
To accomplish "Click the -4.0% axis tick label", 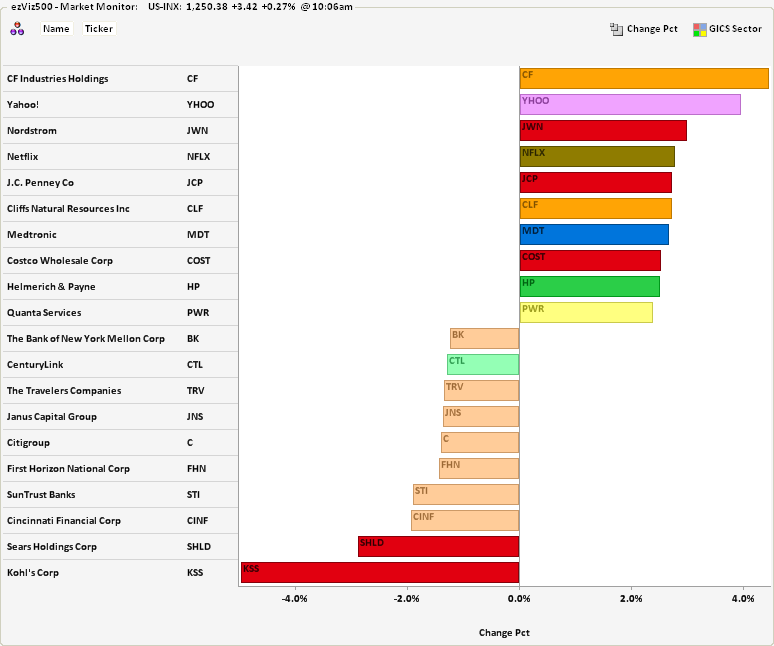I will pyautogui.click(x=295, y=599).
